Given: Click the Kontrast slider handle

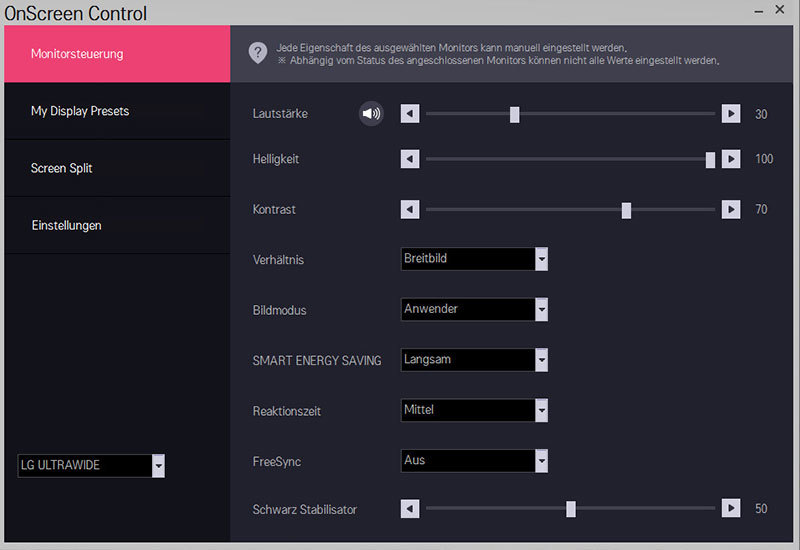Looking at the screenshot, I should point(626,210).
